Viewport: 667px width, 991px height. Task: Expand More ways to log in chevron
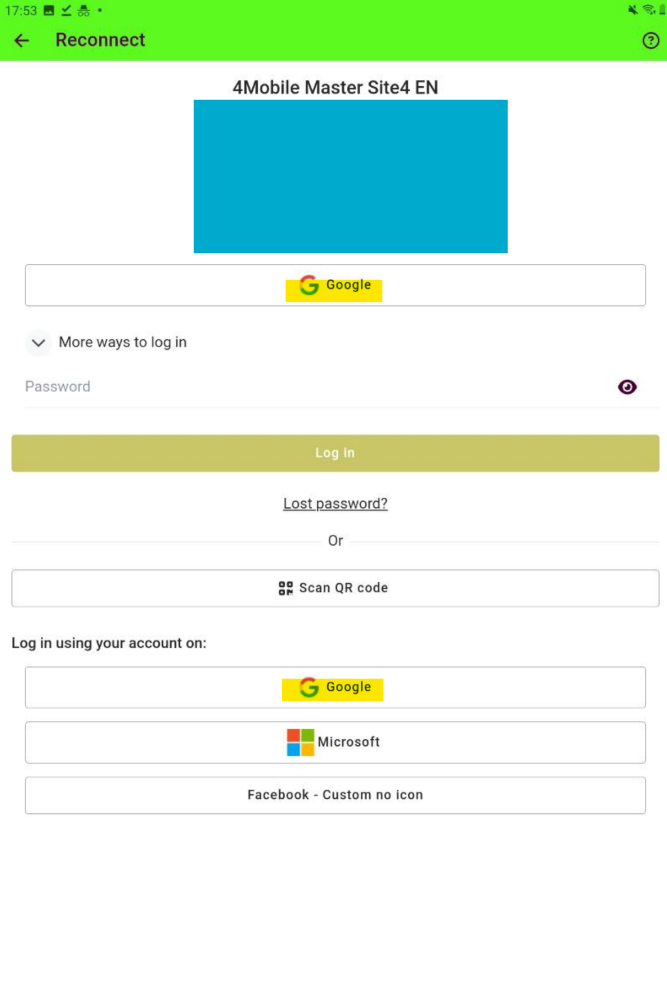(x=39, y=343)
